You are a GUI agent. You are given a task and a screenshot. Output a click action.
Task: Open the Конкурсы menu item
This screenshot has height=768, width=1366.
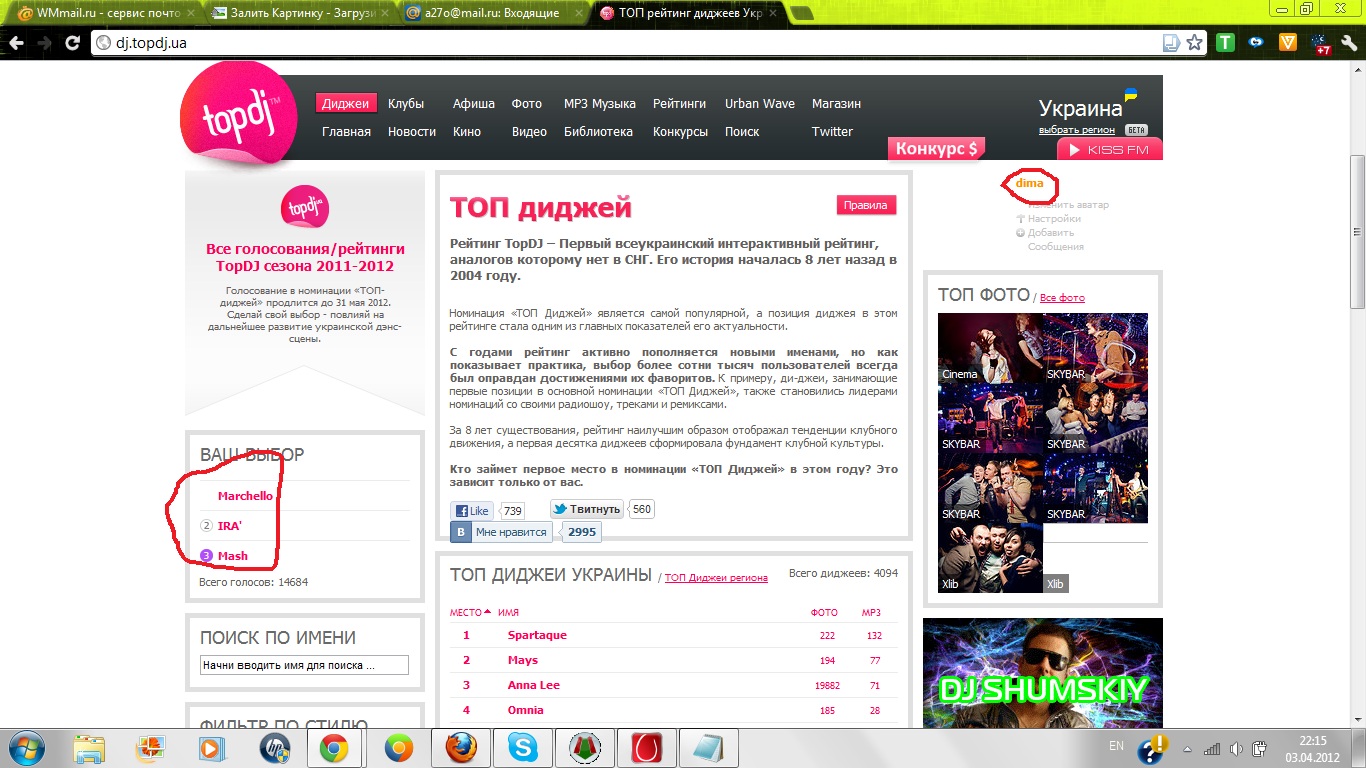[x=681, y=132]
